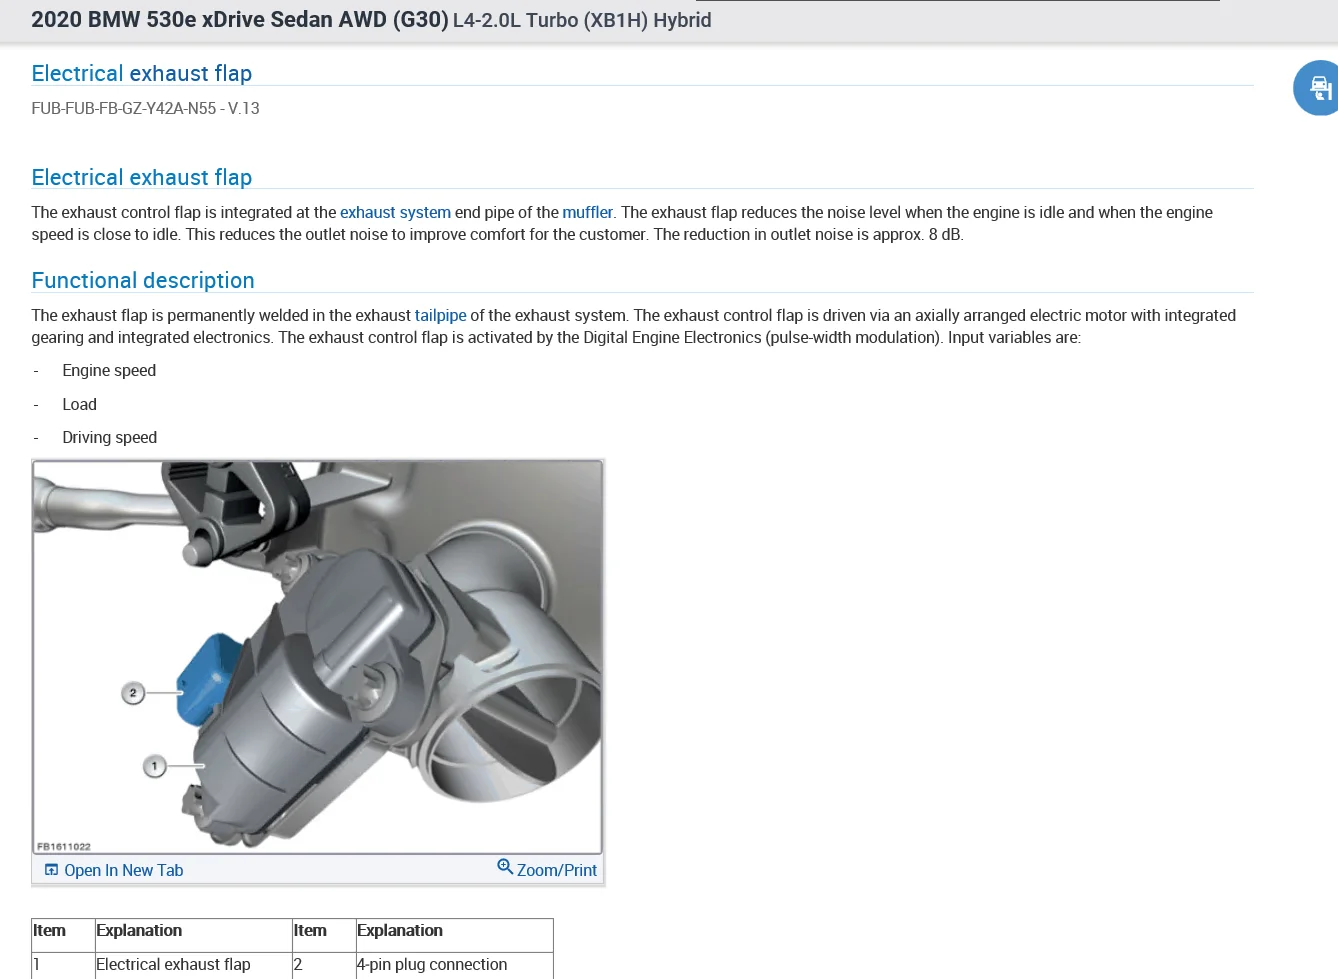1338x979 pixels.
Task: Click the first 'Explanation' column header
Action: pos(193,935)
